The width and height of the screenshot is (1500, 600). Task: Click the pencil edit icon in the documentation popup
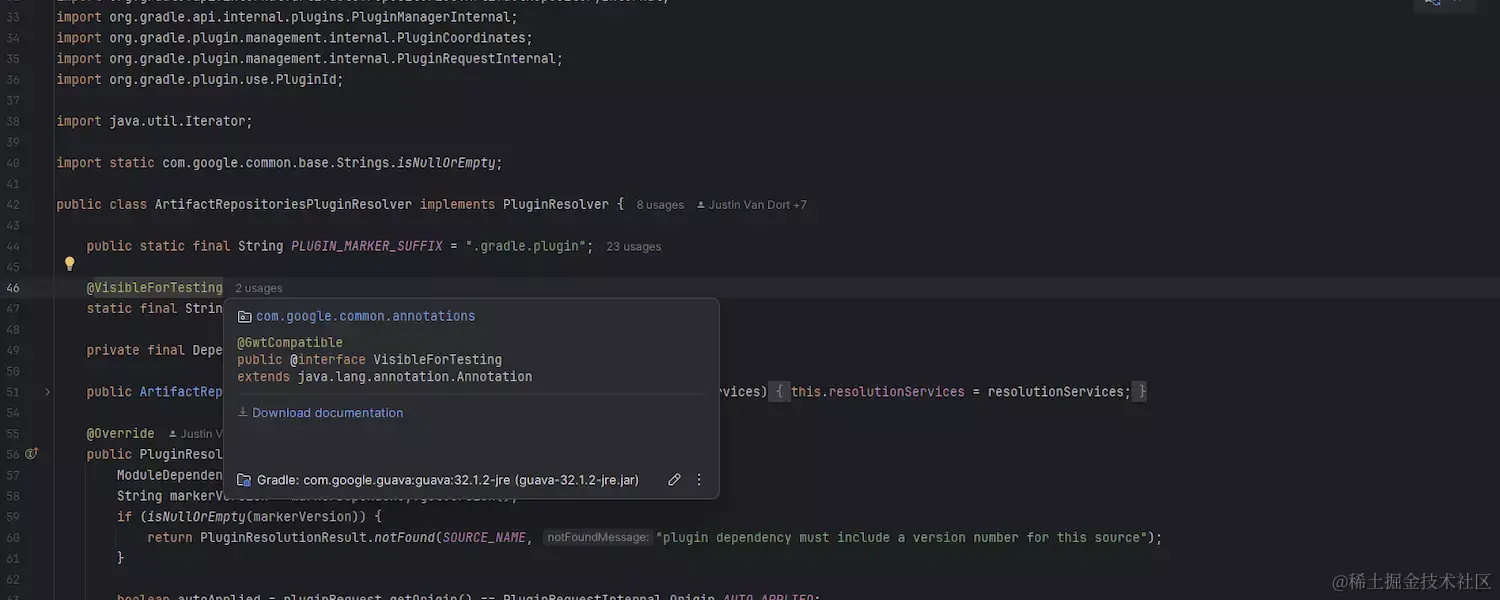674,479
